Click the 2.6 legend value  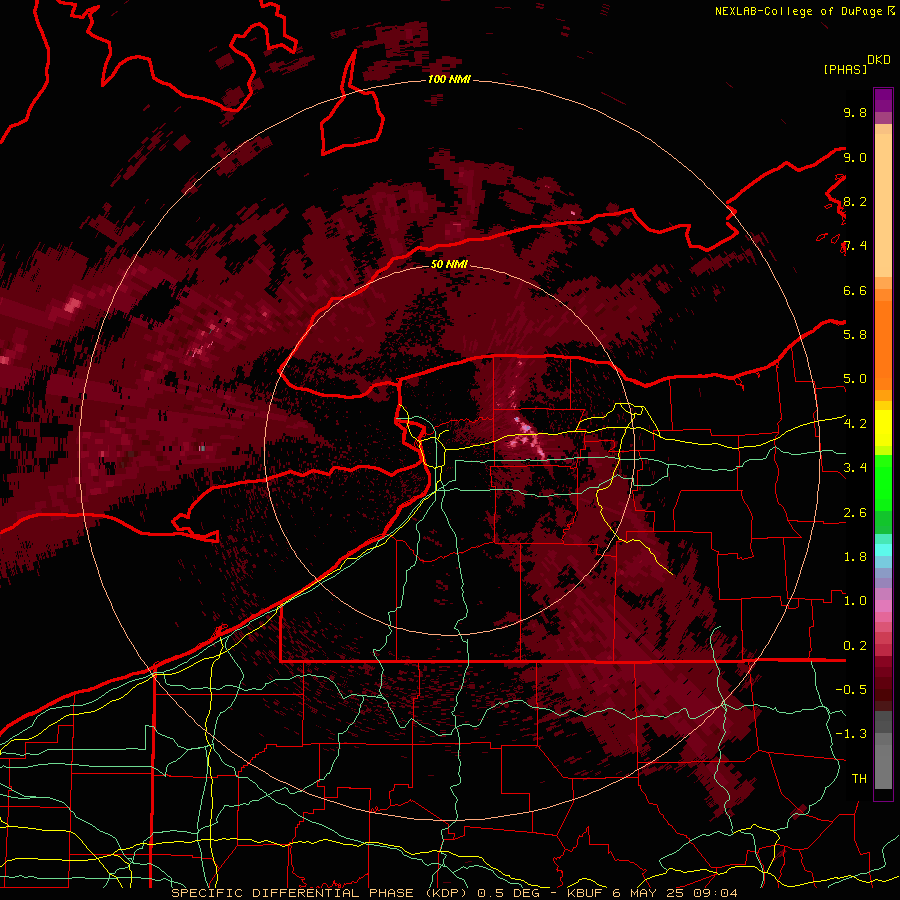(x=855, y=512)
